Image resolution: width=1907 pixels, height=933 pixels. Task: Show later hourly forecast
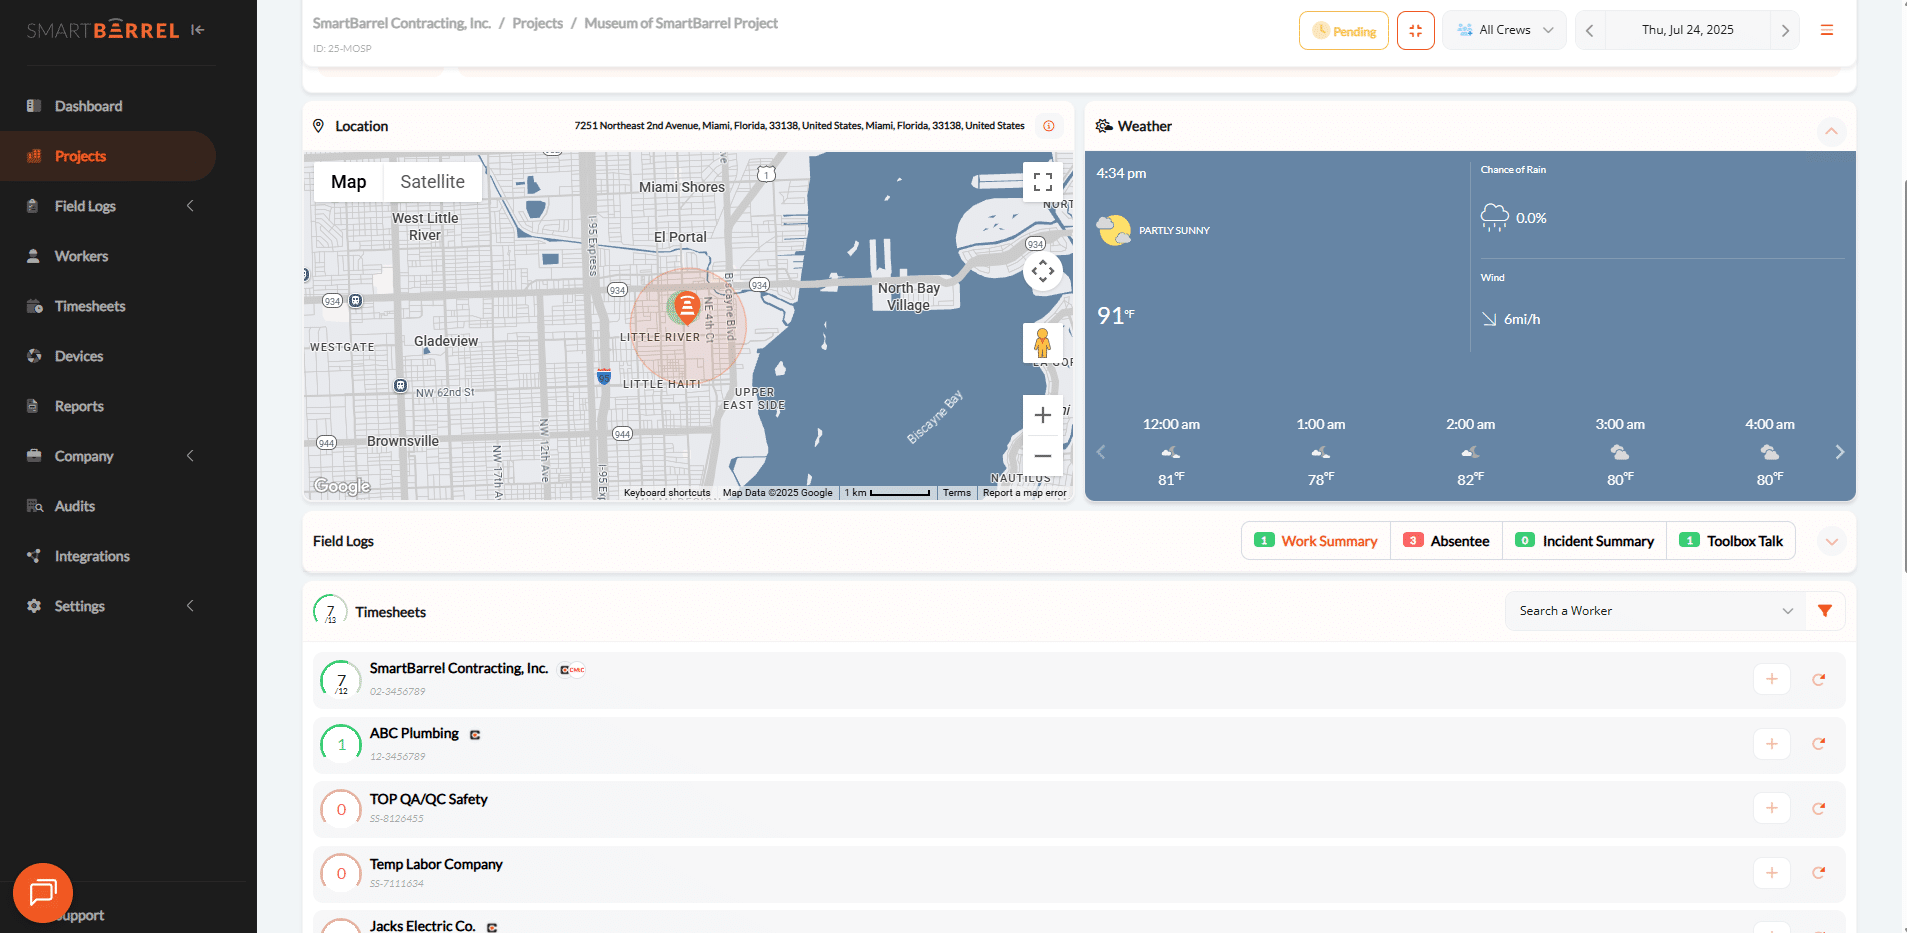point(1839,452)
